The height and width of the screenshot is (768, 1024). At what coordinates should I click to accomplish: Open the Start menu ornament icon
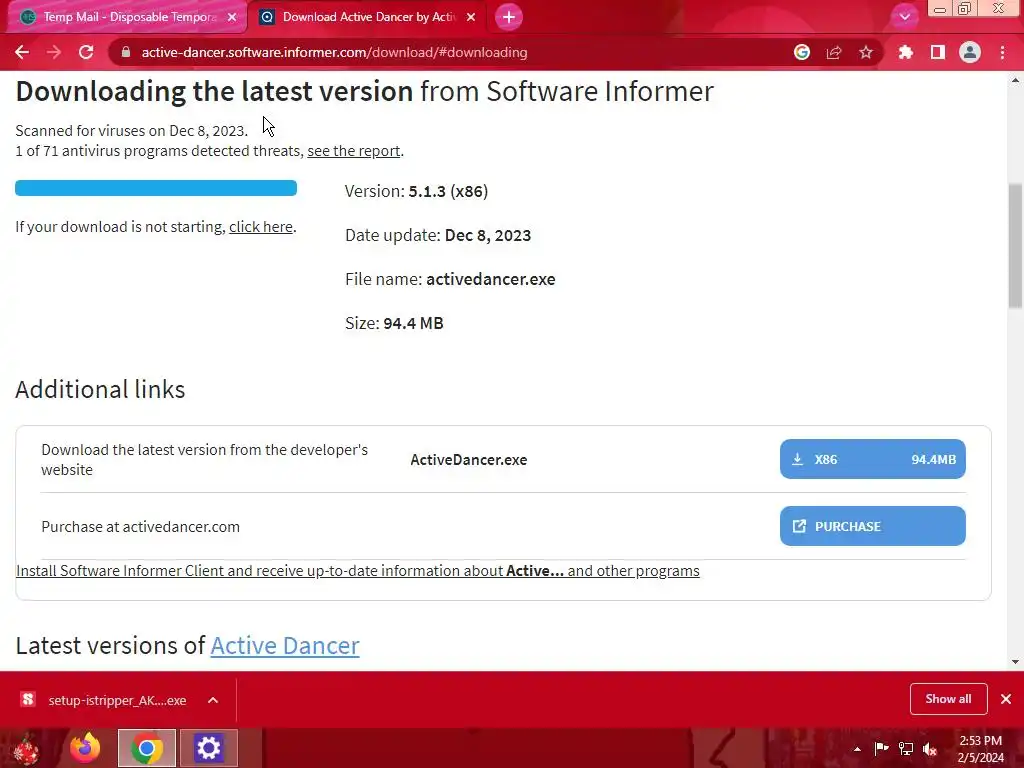click(26, 749)
